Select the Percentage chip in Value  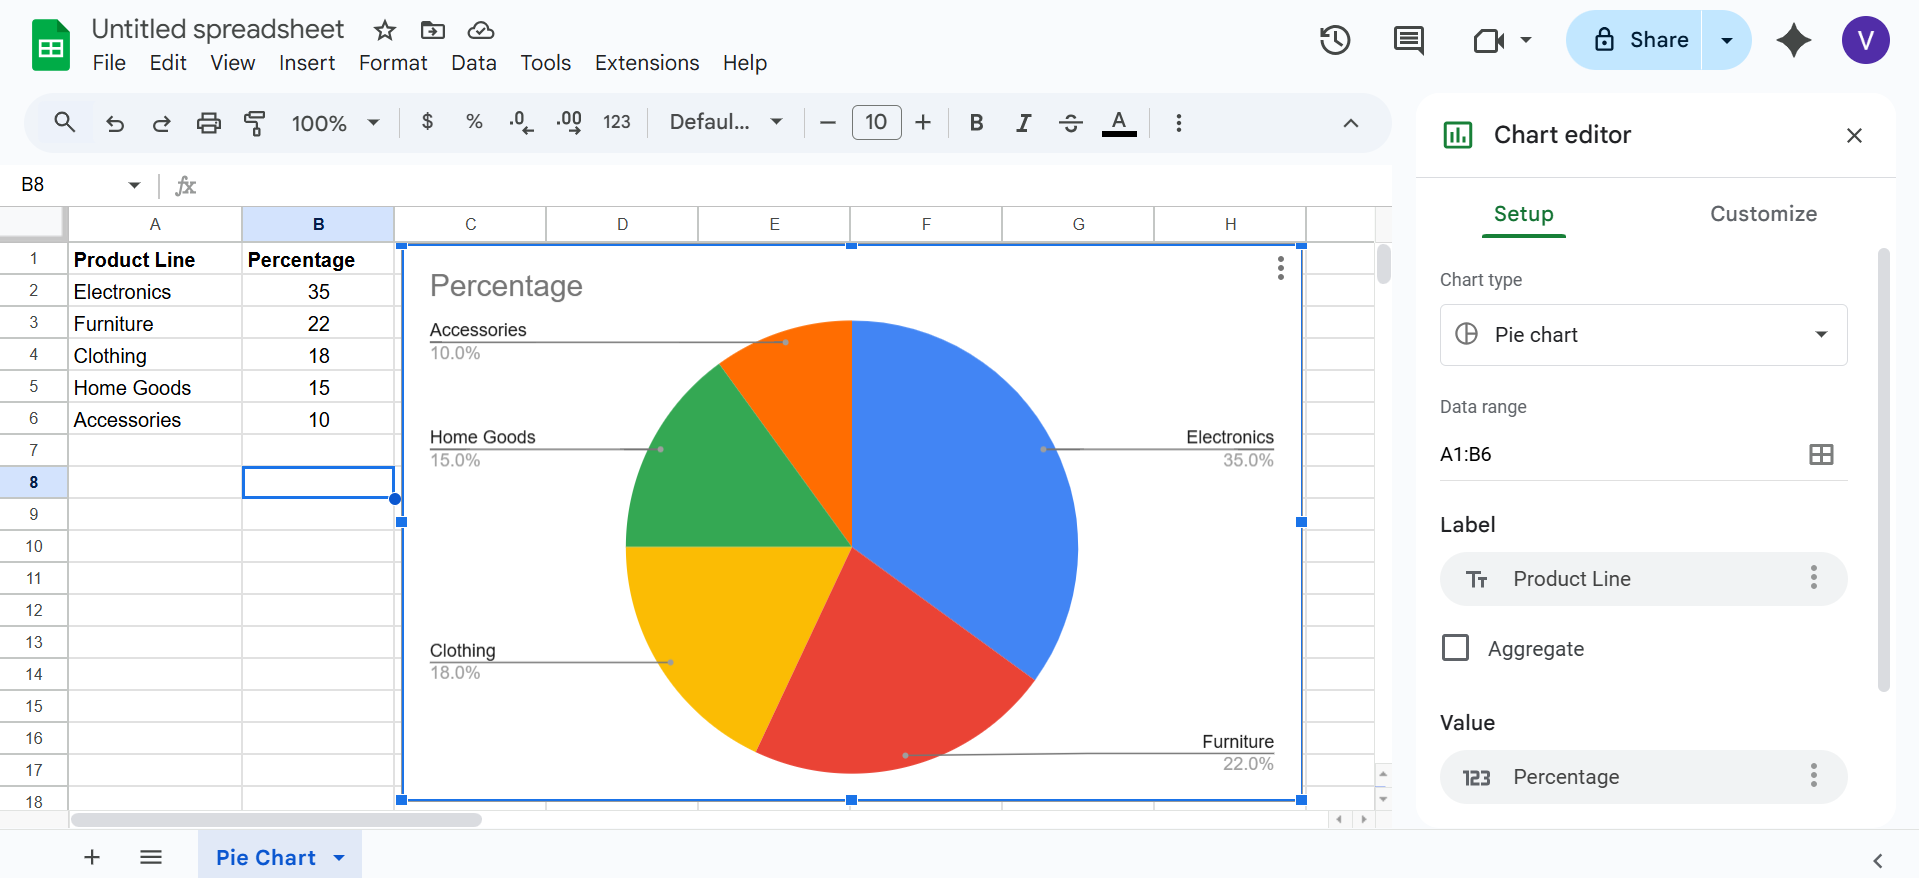pyautogui.click(x=1643, y=777)
